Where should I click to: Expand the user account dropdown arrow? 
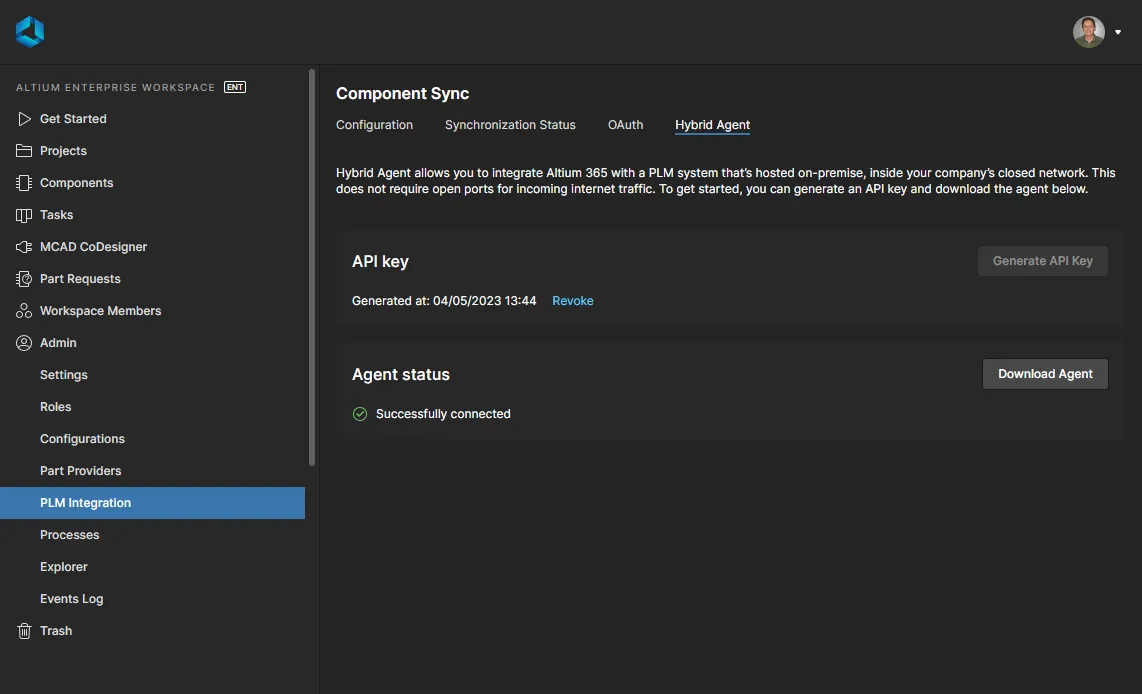(1118, 32)
